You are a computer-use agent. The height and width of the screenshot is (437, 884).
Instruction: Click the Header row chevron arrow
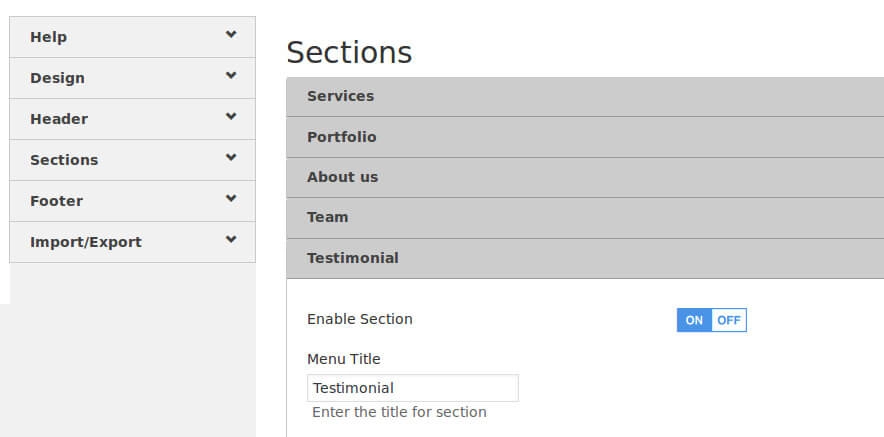231,117
